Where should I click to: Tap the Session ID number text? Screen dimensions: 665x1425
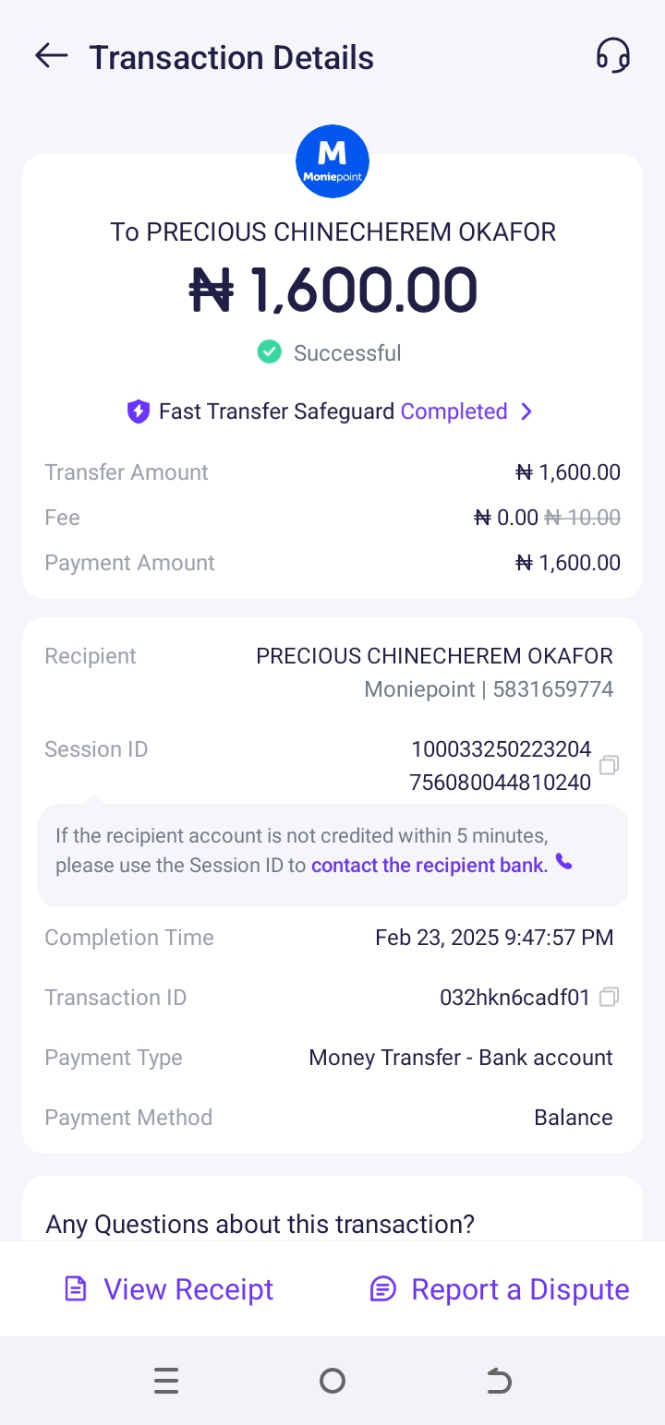[500, 766]
